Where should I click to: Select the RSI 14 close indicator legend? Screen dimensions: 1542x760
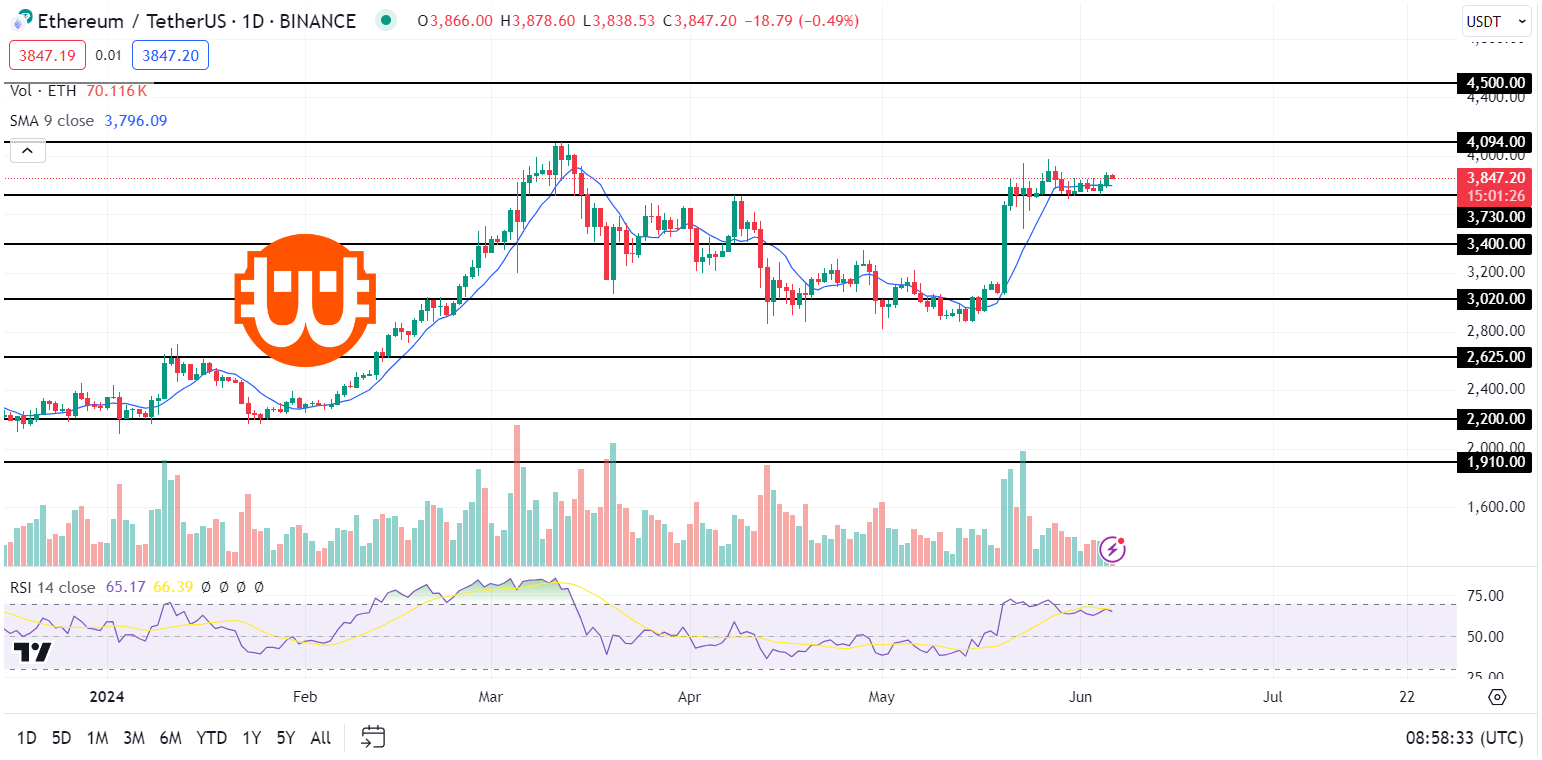[53, 587]
